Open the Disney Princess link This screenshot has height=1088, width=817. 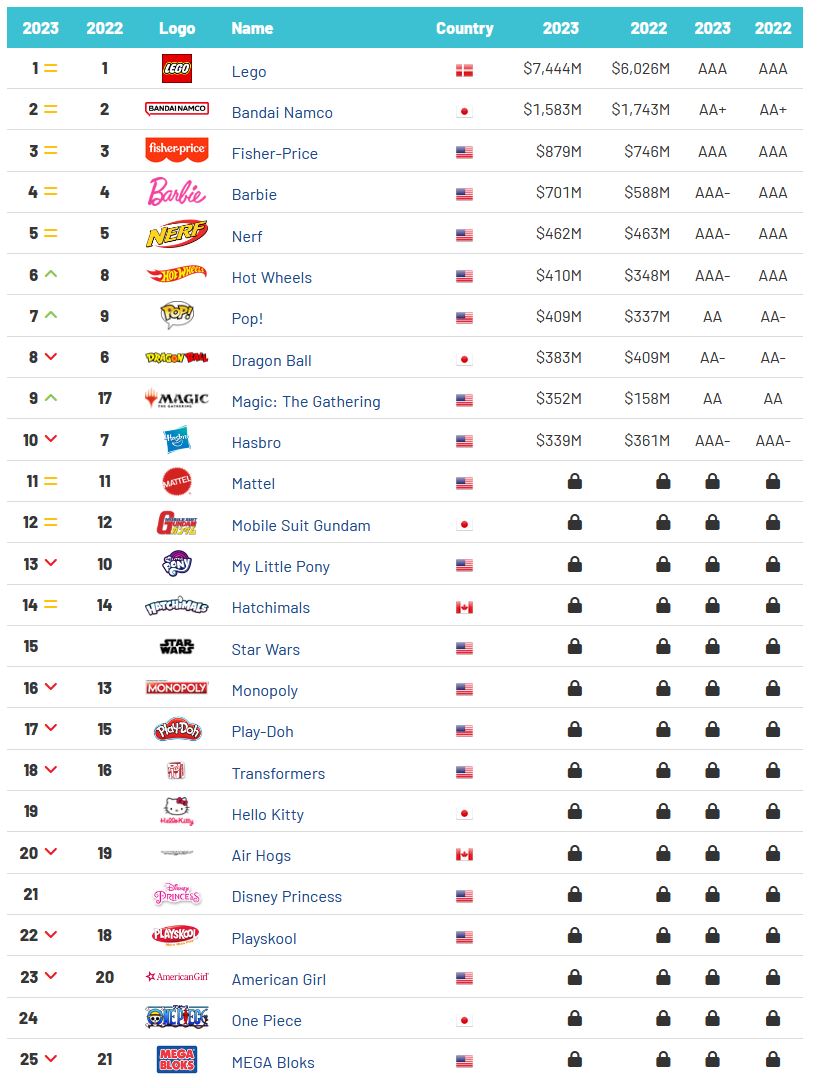point(287,896)
